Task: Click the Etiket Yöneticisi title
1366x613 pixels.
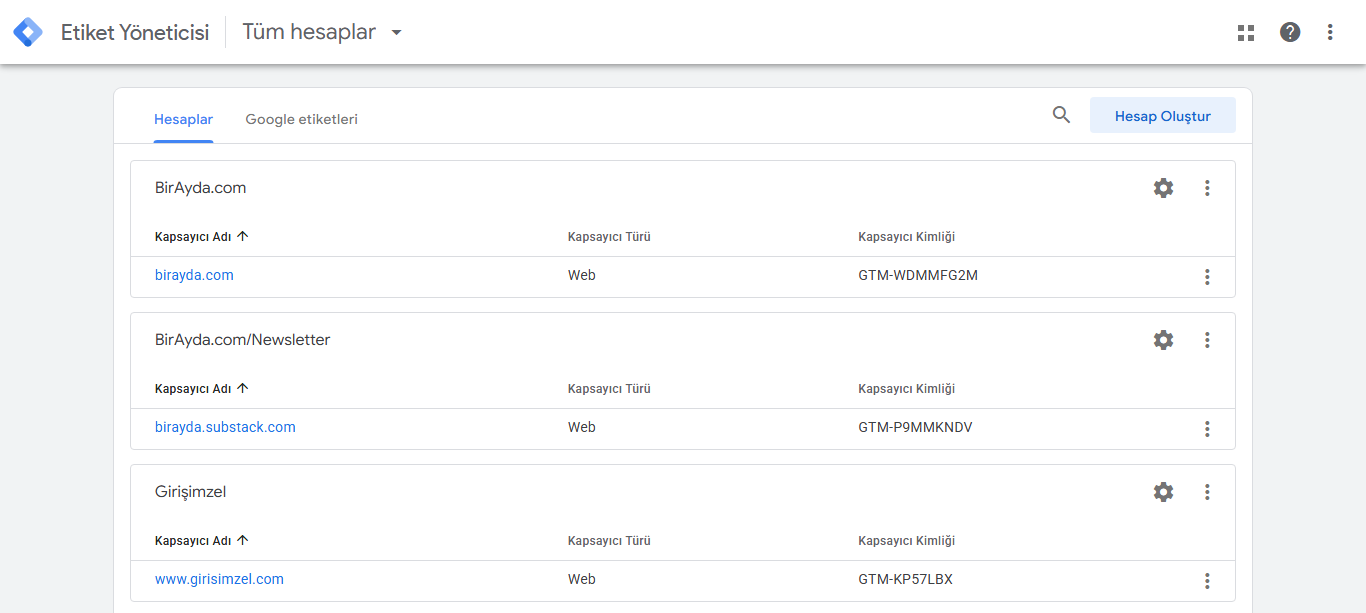Action: tap(135, 32)
